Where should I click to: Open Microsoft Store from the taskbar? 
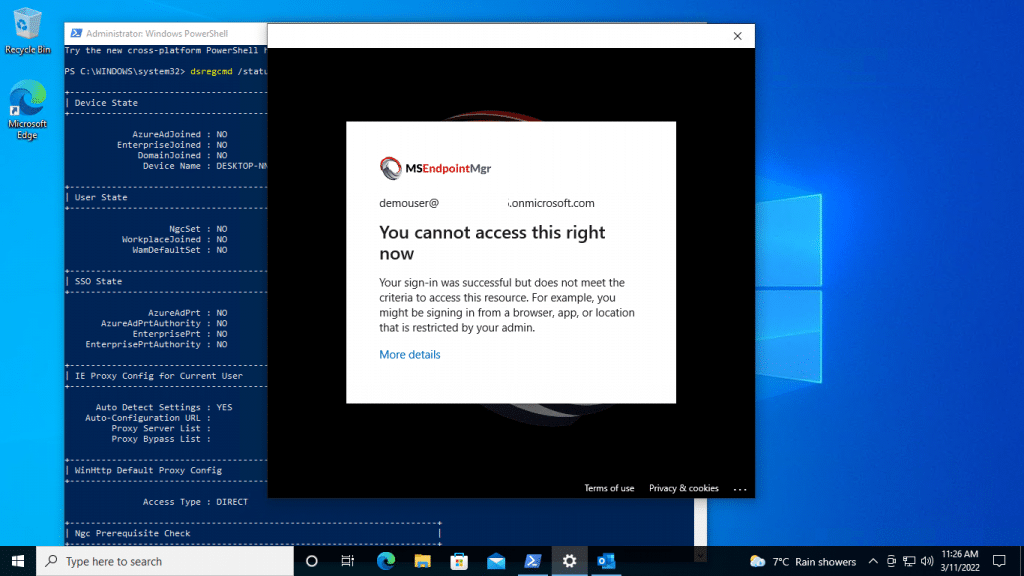[459, 561]
